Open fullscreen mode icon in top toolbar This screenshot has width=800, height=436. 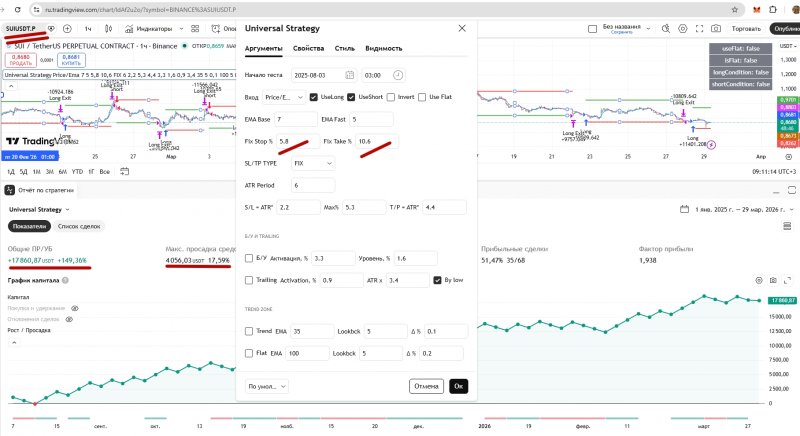pos(699,29)
